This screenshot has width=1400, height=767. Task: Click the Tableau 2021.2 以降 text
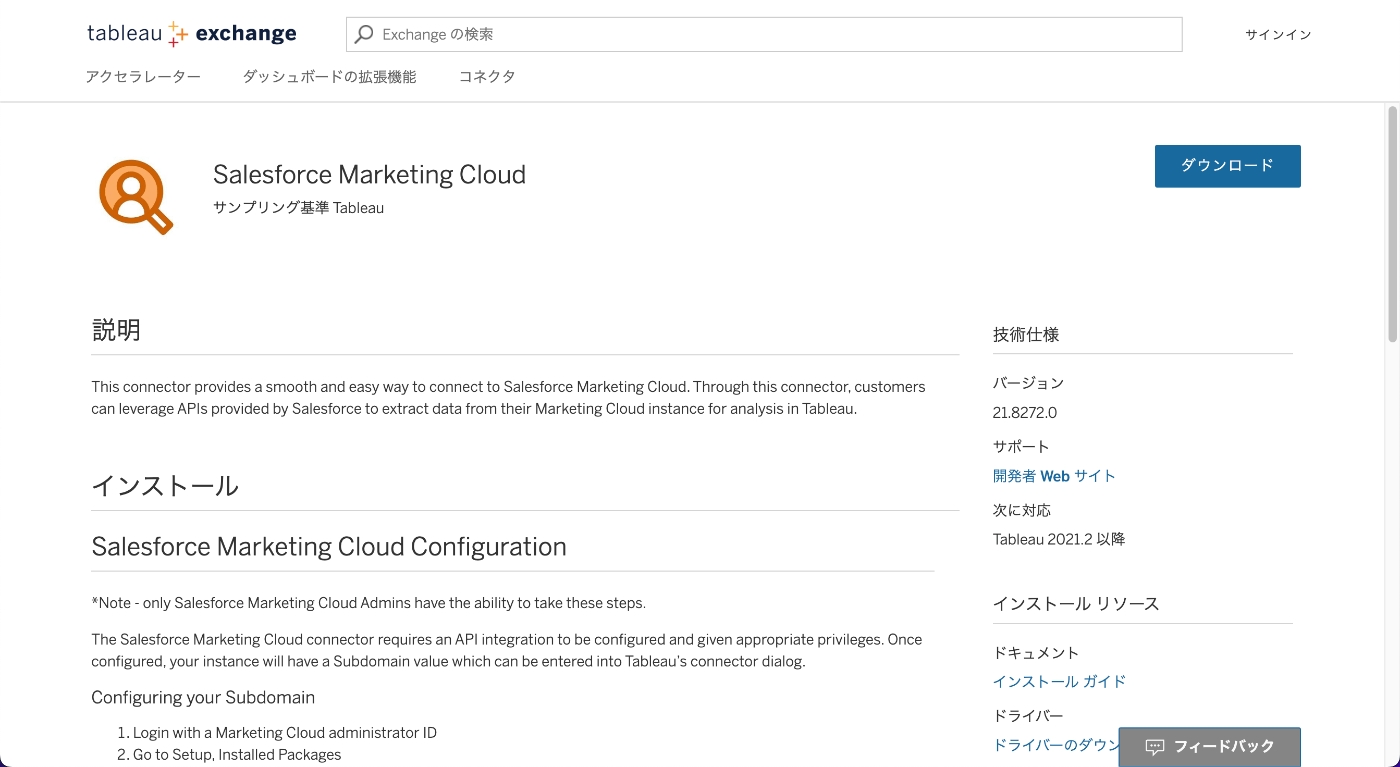tap(1059, 539)
